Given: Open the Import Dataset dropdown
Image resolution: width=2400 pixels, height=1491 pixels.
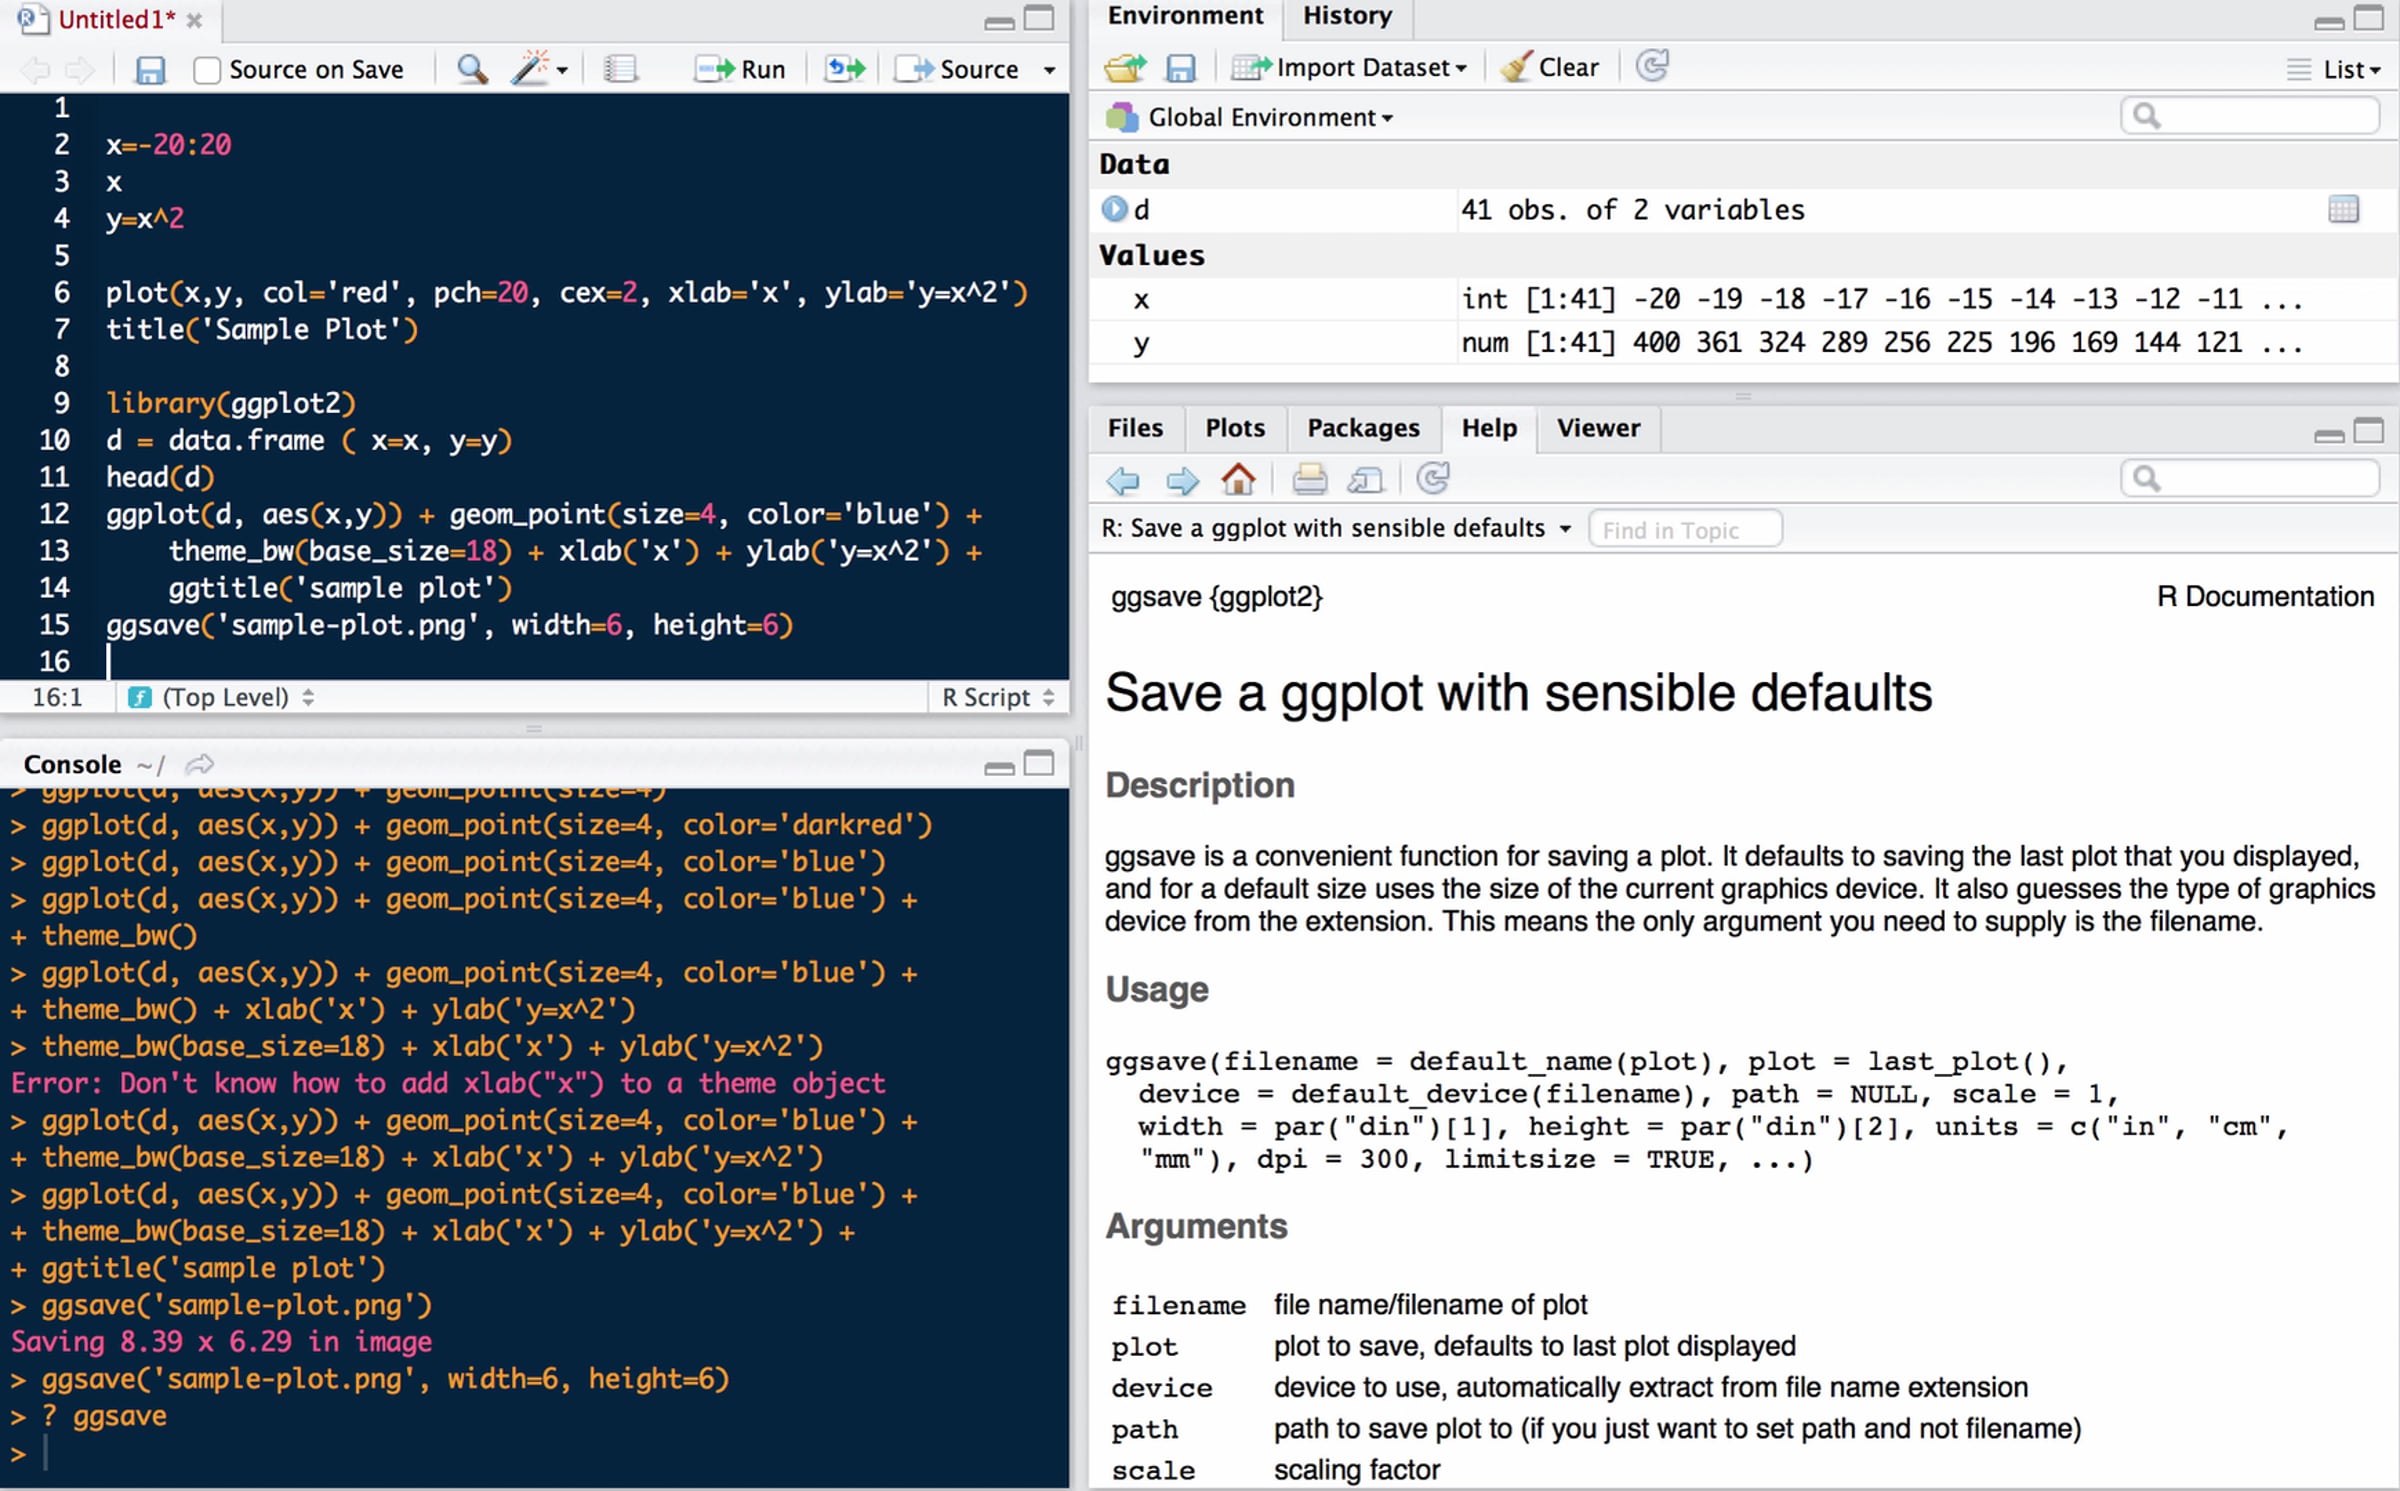Looking at the screenshot, I should click(1349, 67).
